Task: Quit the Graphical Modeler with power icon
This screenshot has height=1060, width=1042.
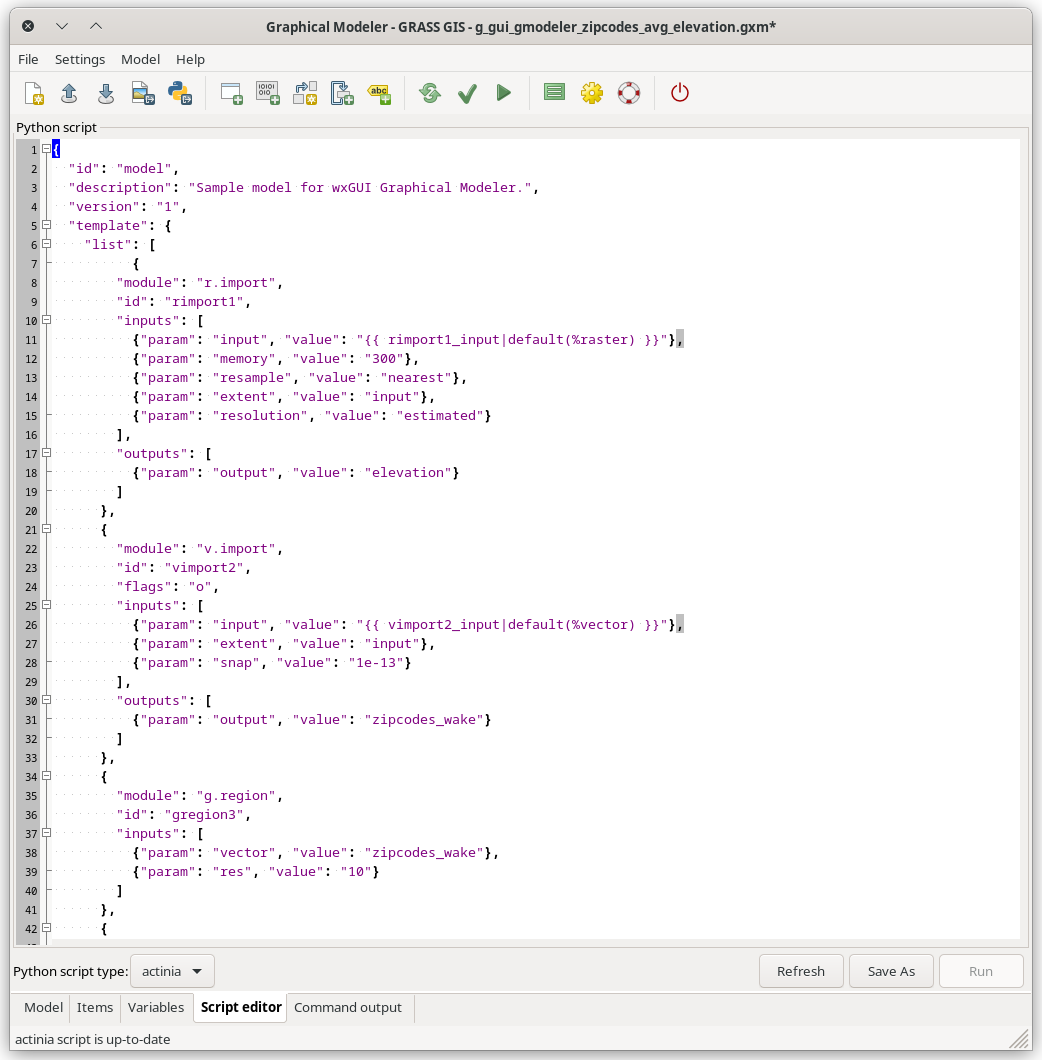Action: pos(680,92)
